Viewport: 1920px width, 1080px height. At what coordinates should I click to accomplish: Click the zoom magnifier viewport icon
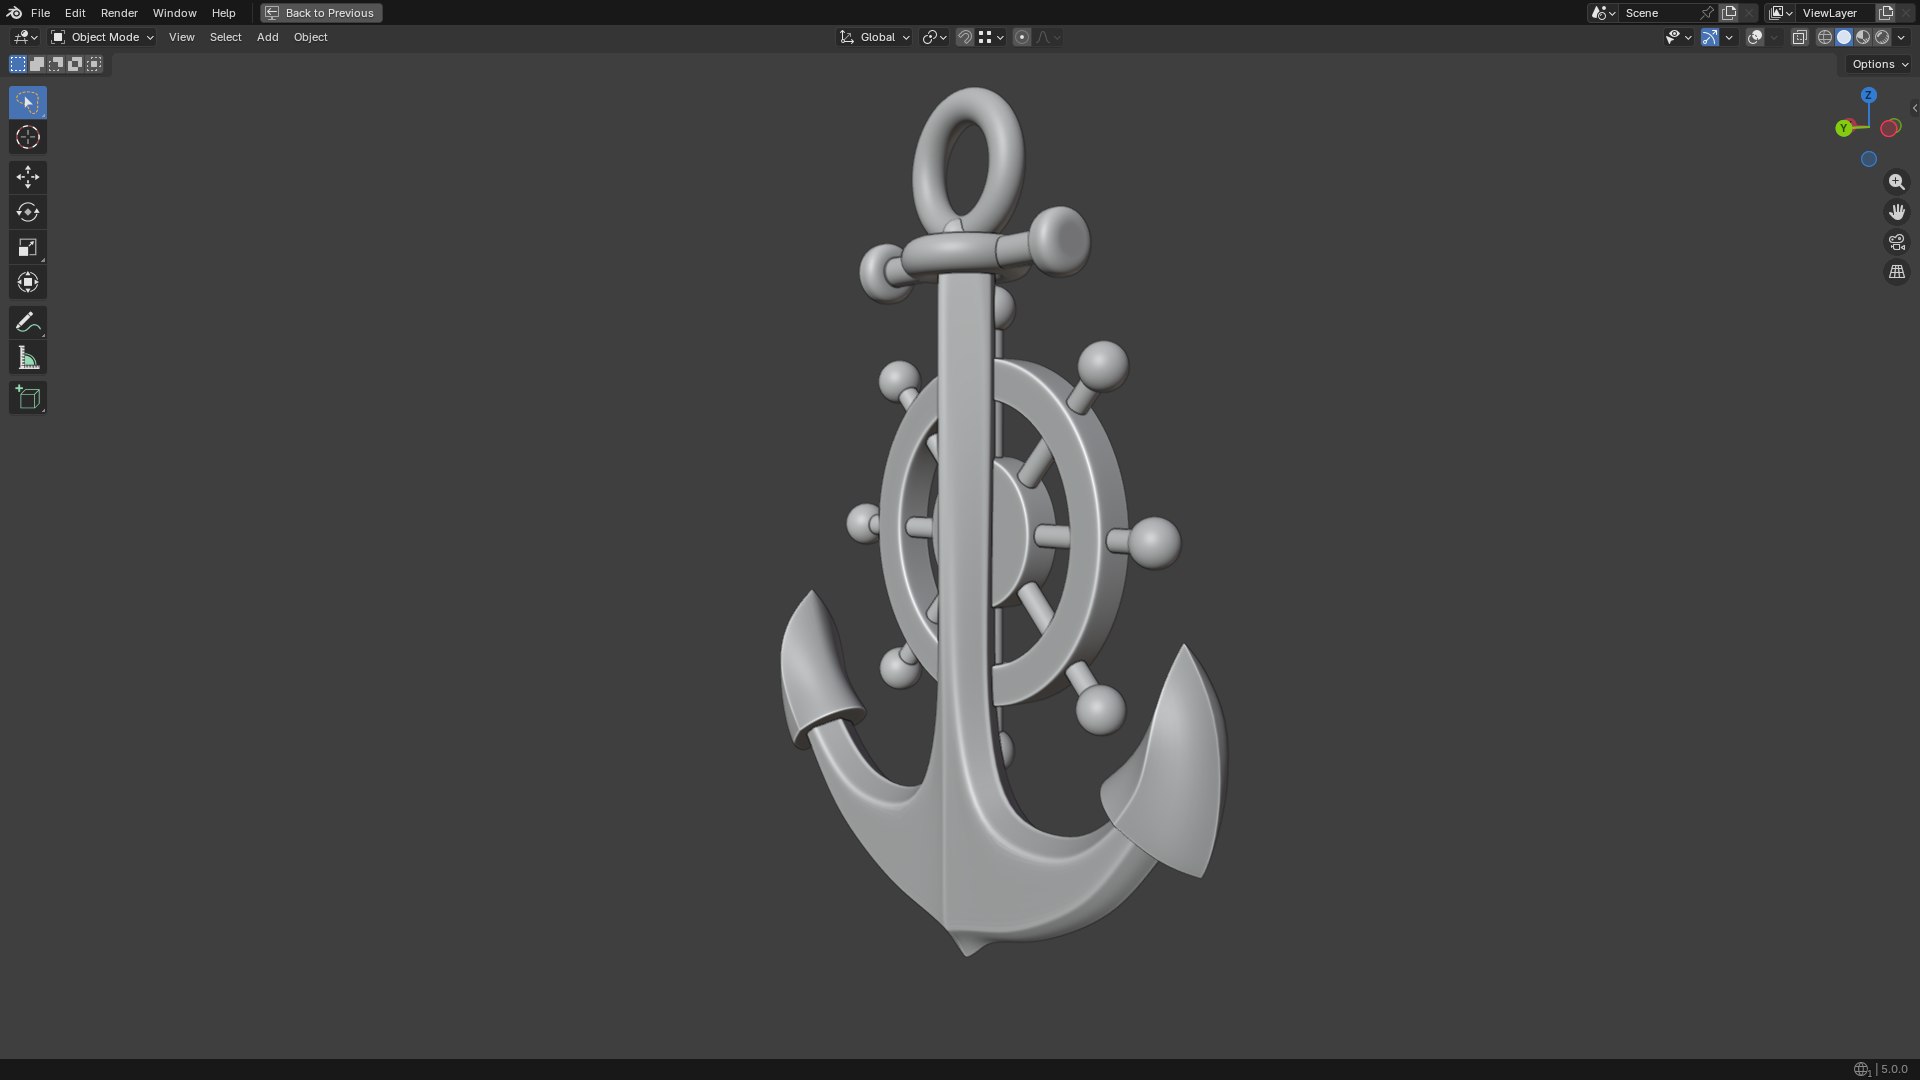[x=1896, y=182]
